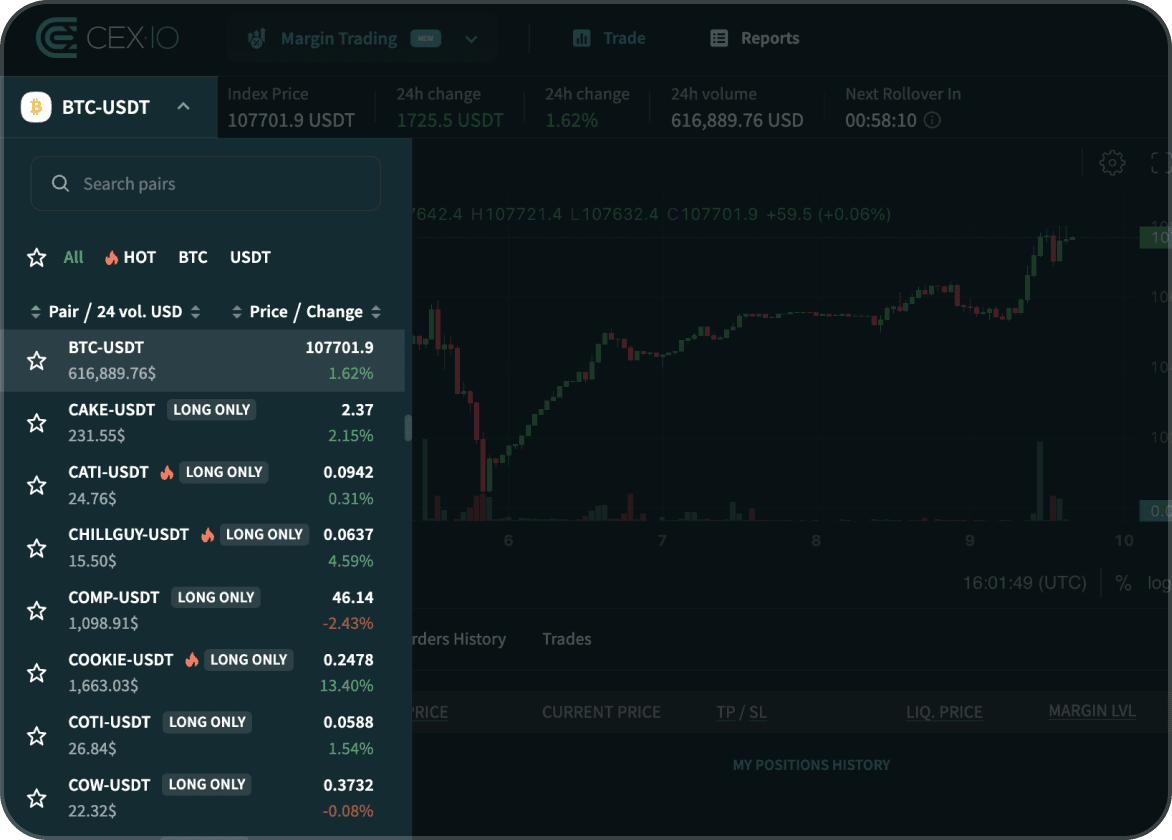Image resolution: width=1172 pixels, height=840 pixels.
Task: Click LONG ONLY badge on CAKE-USDT
Action: tap(212, 410)
